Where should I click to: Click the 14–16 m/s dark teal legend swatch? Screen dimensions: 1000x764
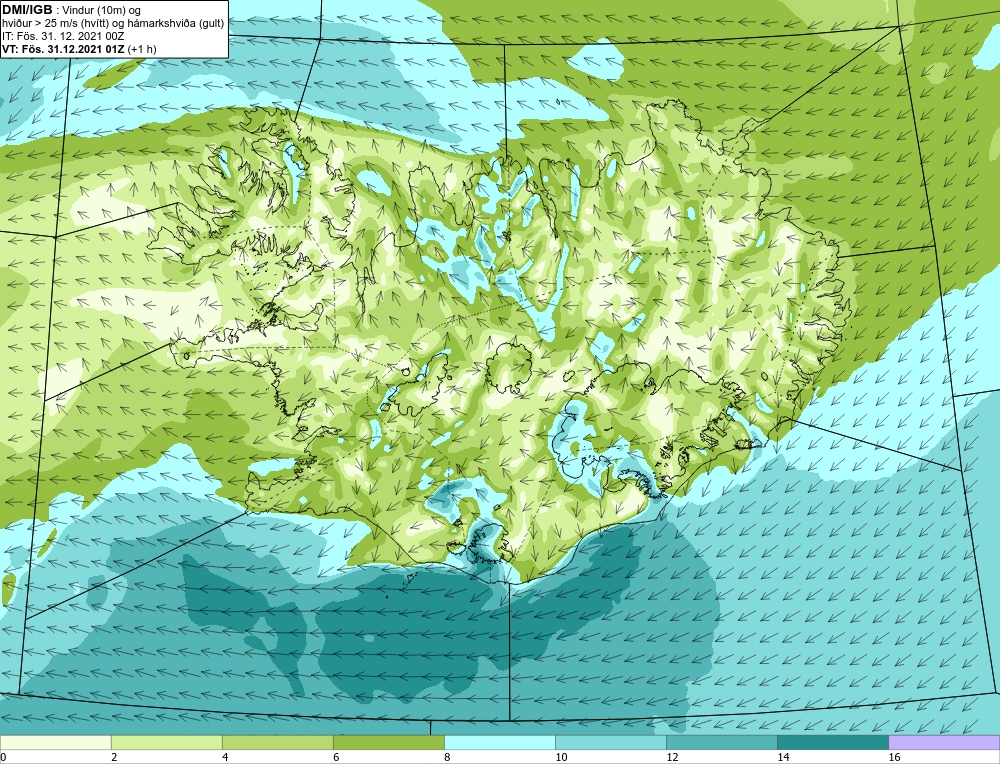click(832, 742)
